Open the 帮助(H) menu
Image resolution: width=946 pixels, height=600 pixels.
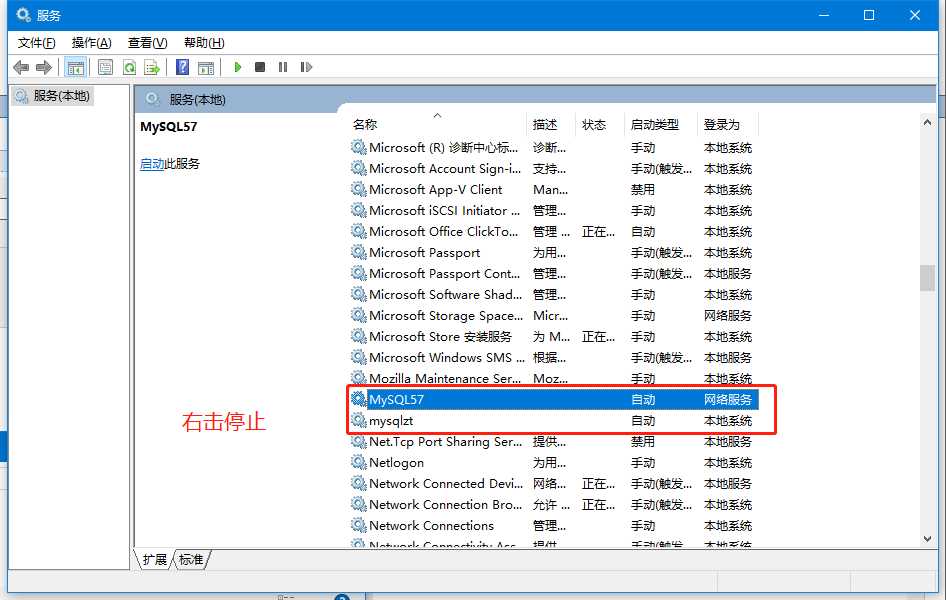[204, 43]
